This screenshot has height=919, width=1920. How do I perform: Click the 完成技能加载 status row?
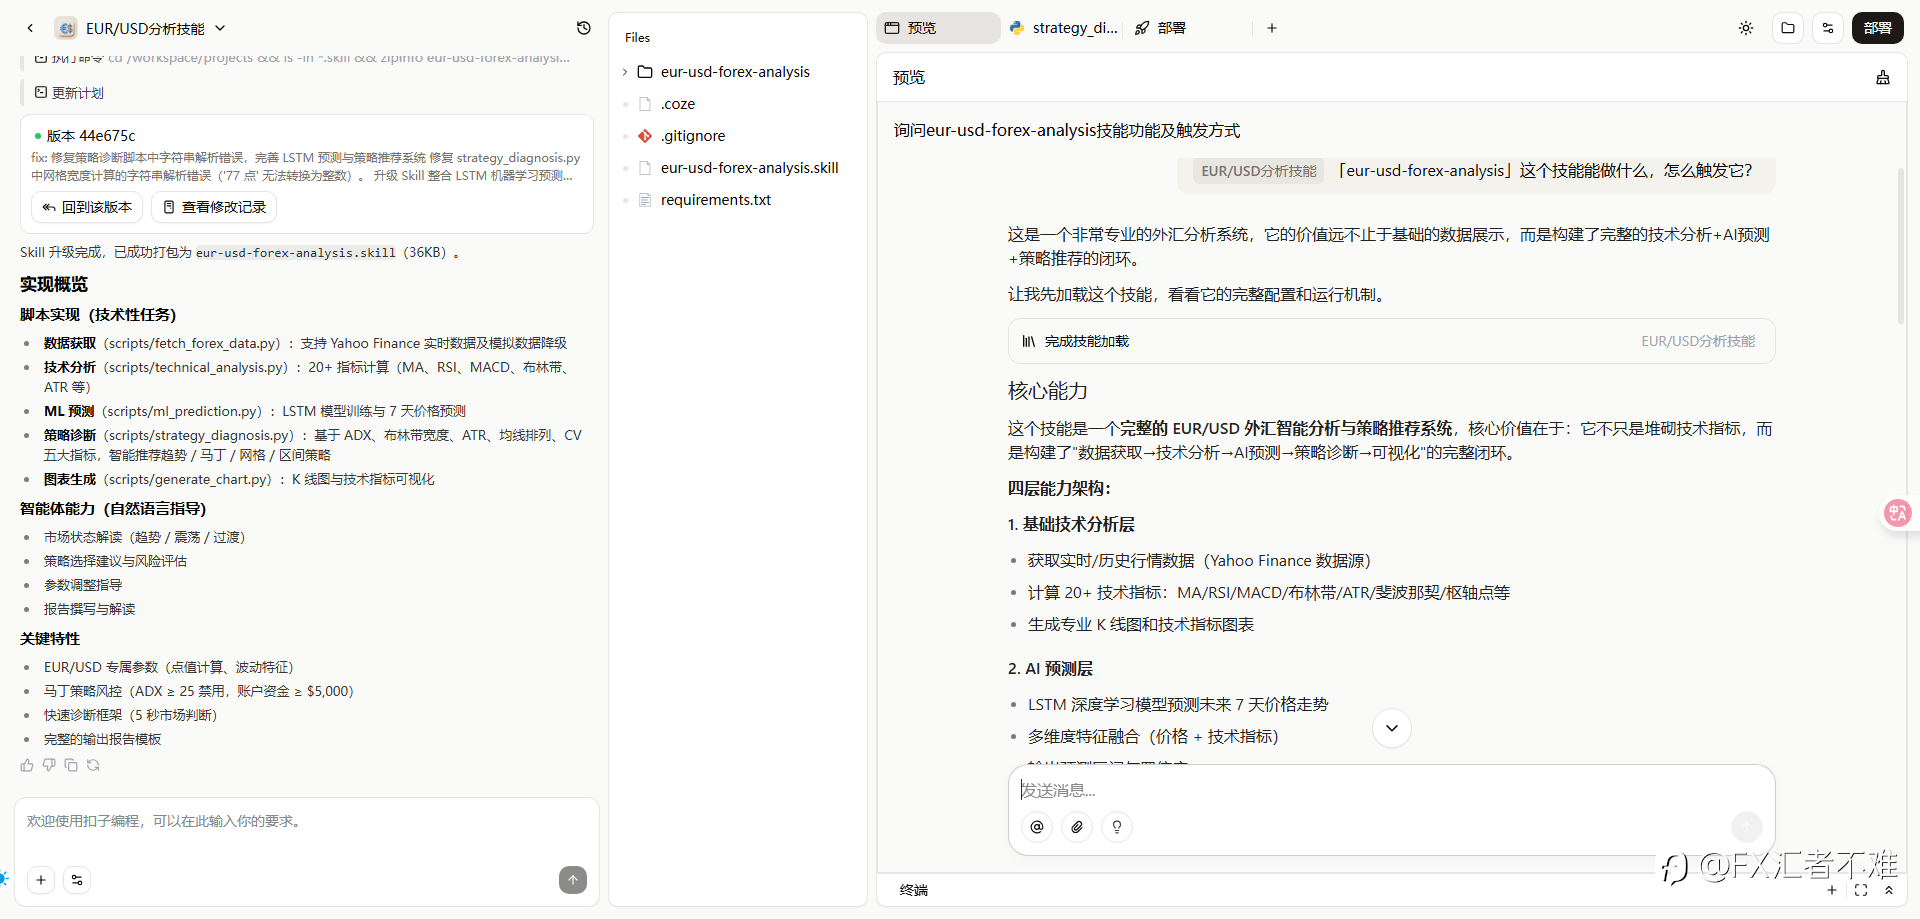pyautogui.click(x=1391, y=341)
